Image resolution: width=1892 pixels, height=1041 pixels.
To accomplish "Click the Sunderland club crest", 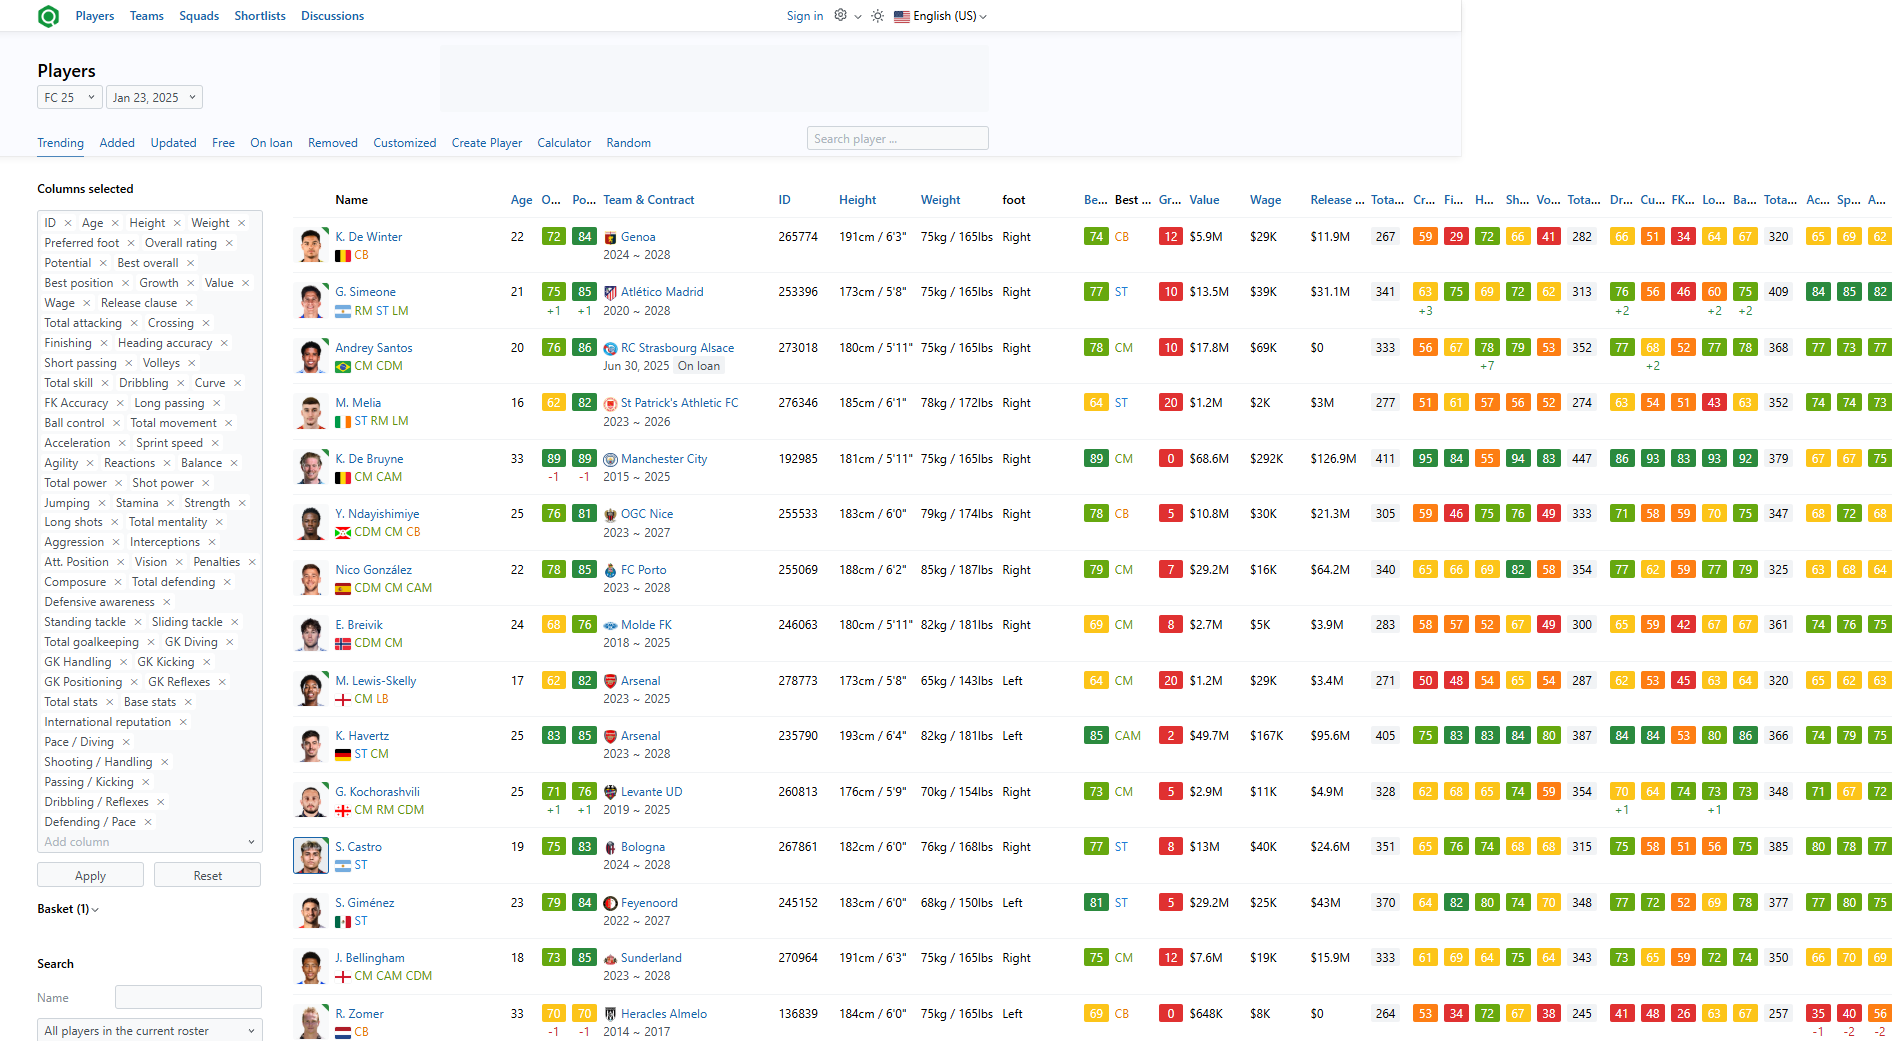I will pos(610,959).
